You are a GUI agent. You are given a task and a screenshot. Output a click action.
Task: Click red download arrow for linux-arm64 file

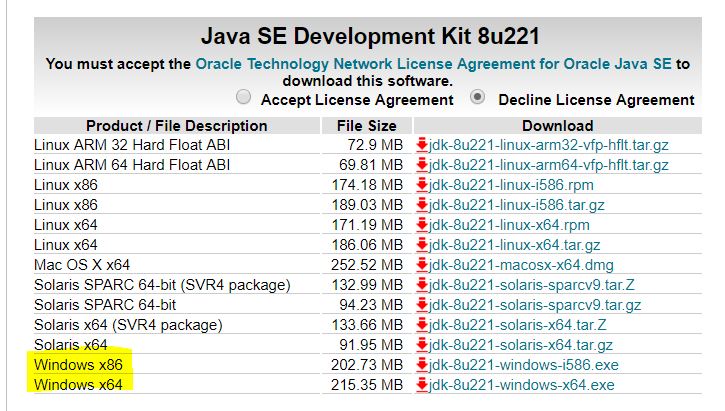[422, 165]
